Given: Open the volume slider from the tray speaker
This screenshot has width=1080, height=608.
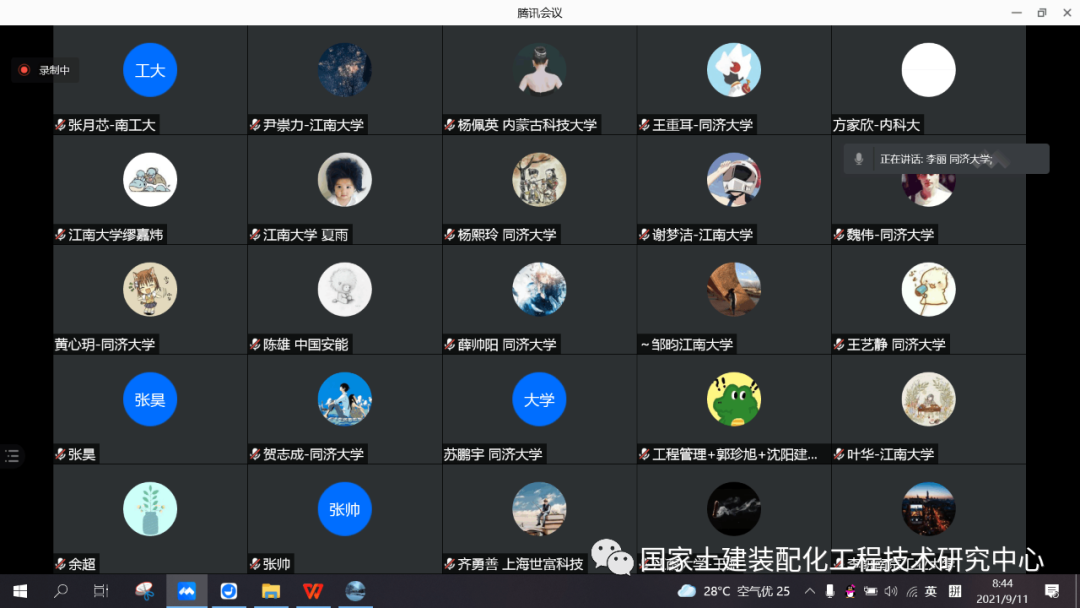Looking at the screenshot, I should click(890, 591).
